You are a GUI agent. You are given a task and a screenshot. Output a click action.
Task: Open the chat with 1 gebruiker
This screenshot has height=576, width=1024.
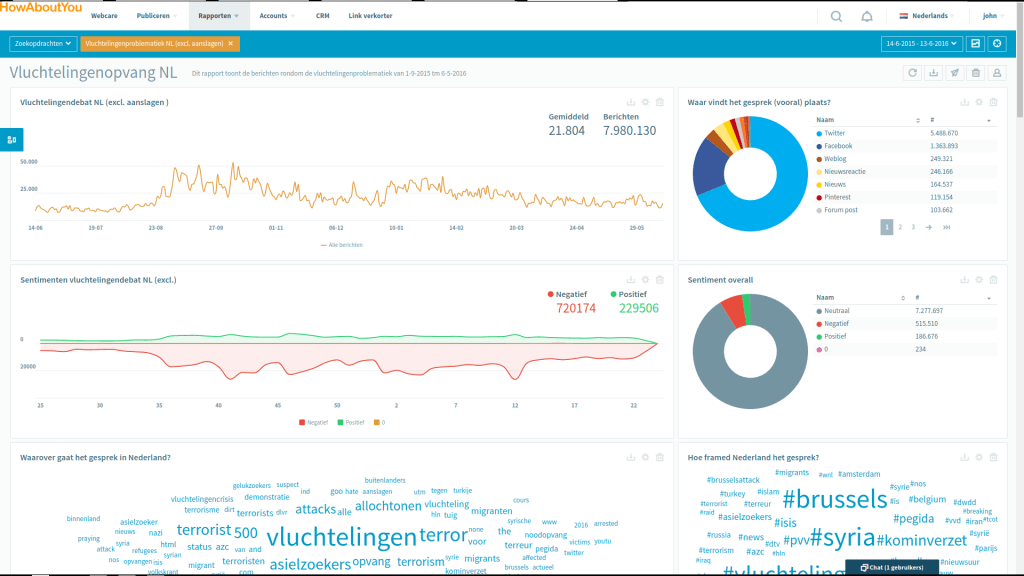tap(893, 567)
